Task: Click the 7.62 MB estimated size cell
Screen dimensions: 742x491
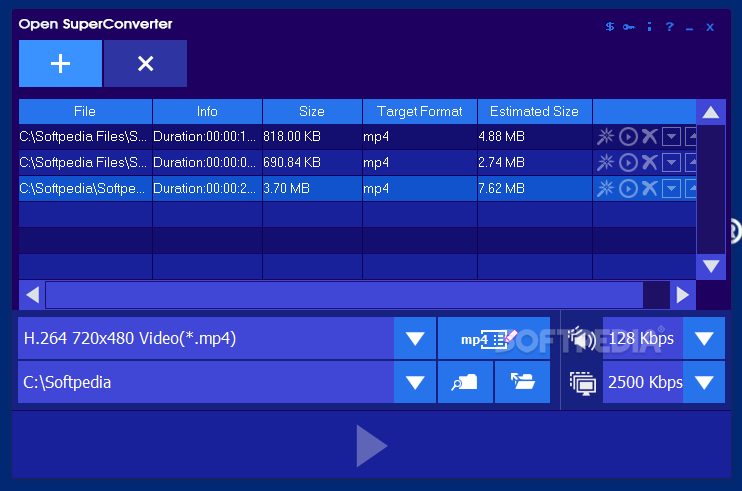Action: coord(535,189)
